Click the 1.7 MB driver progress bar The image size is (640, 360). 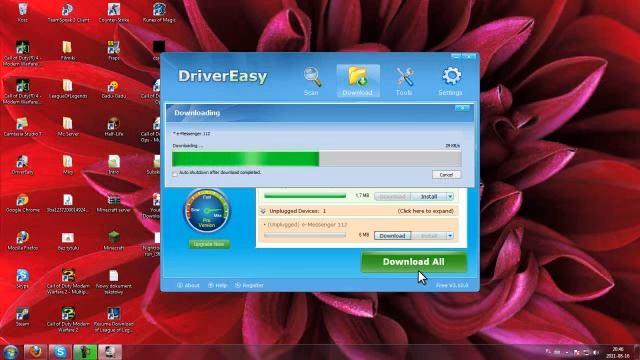305,196
